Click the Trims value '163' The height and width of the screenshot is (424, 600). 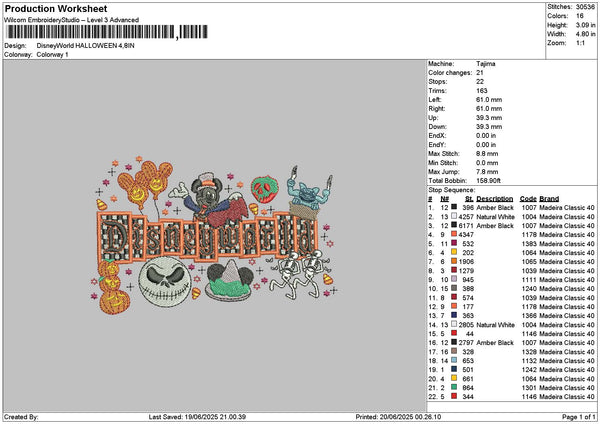[482, 91]
